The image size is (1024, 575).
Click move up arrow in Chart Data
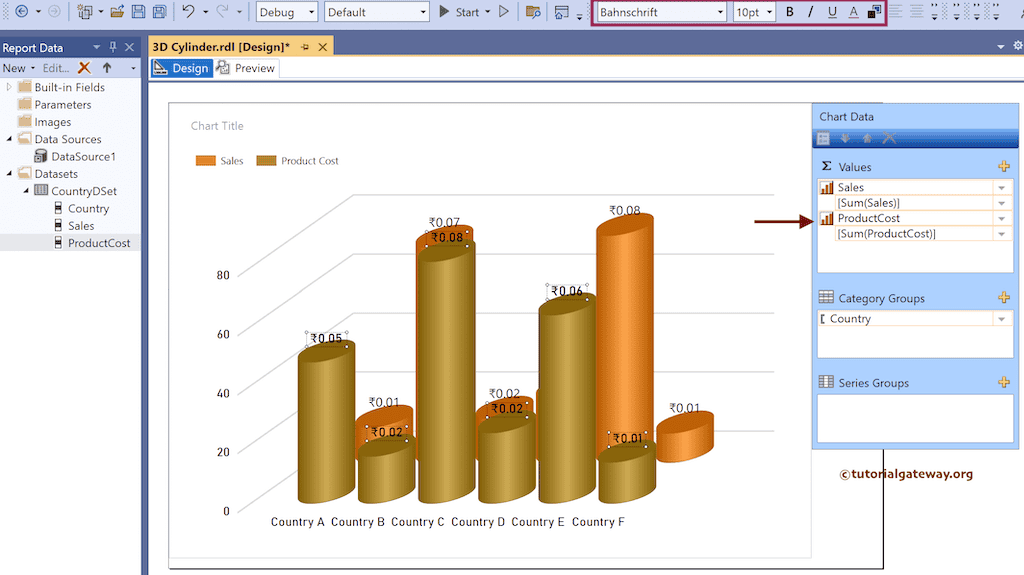867,138
